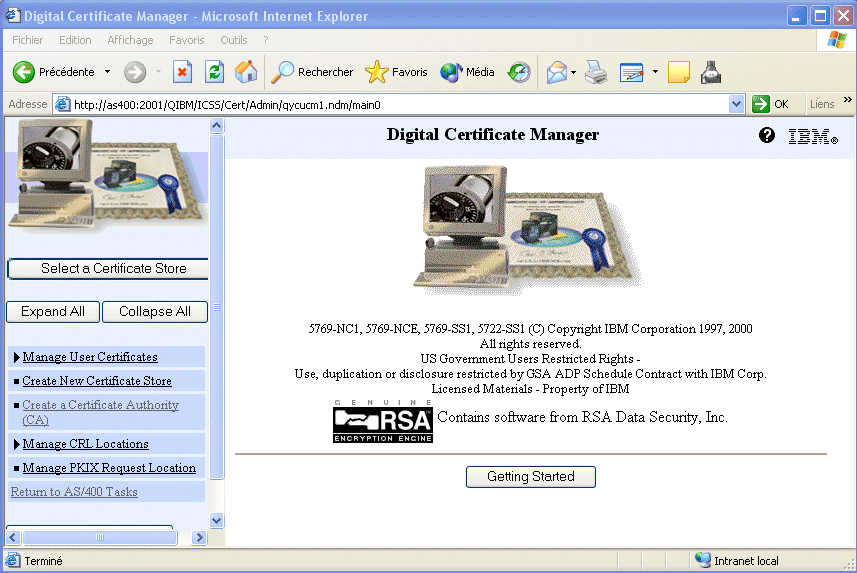Click the Expand All button
The image size is (857, 573).
point(53,312)
